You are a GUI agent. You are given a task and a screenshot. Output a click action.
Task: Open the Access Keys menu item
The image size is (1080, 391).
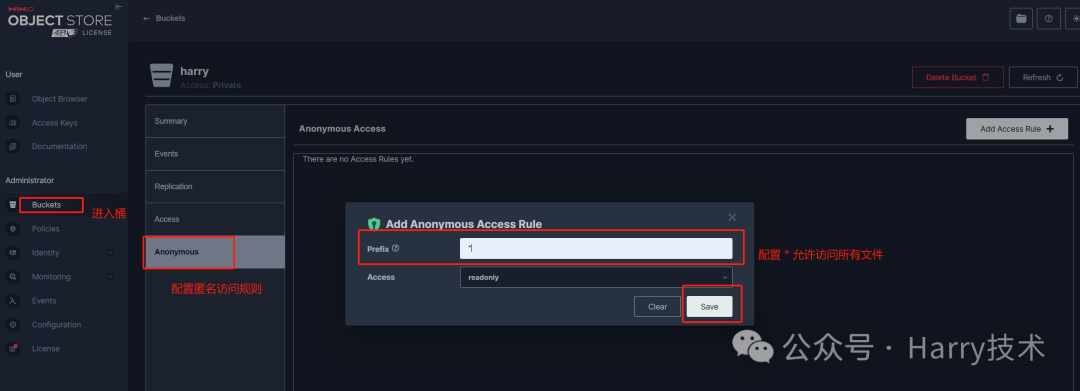[54, 123]
